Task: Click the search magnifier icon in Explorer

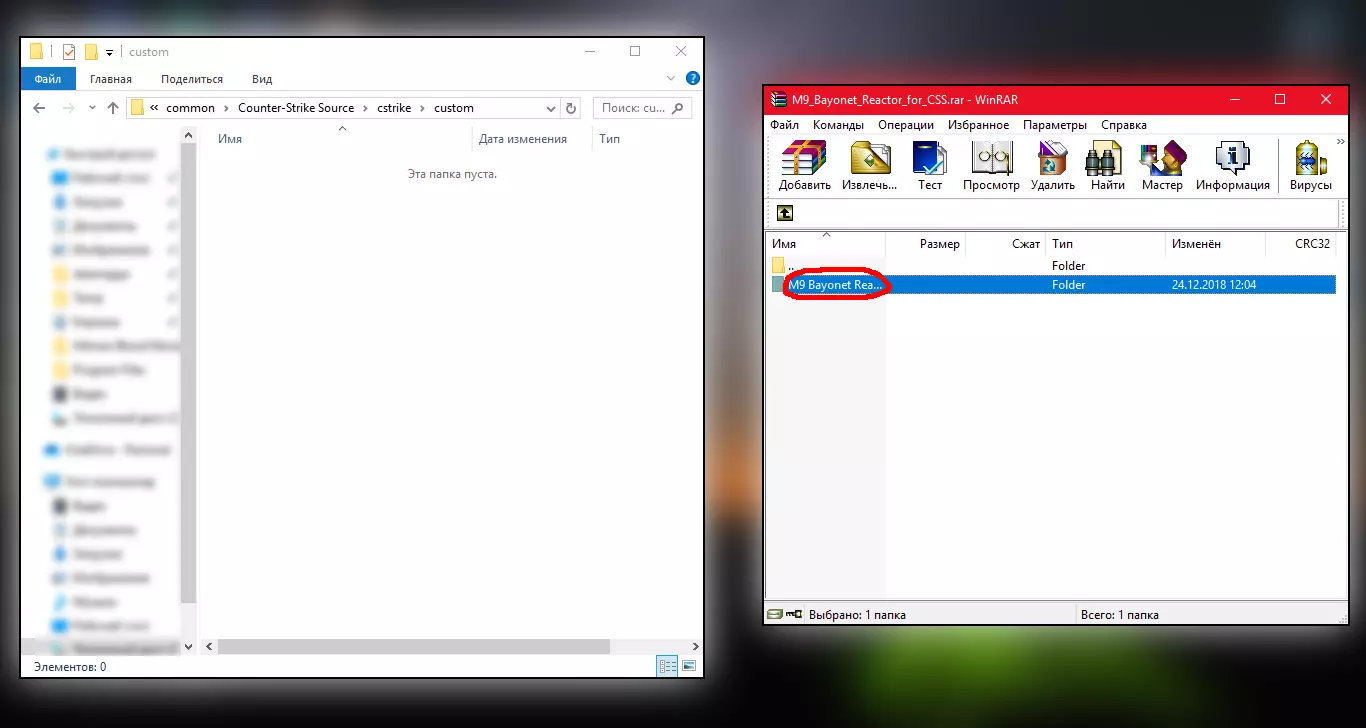Action: click(677, 108)
